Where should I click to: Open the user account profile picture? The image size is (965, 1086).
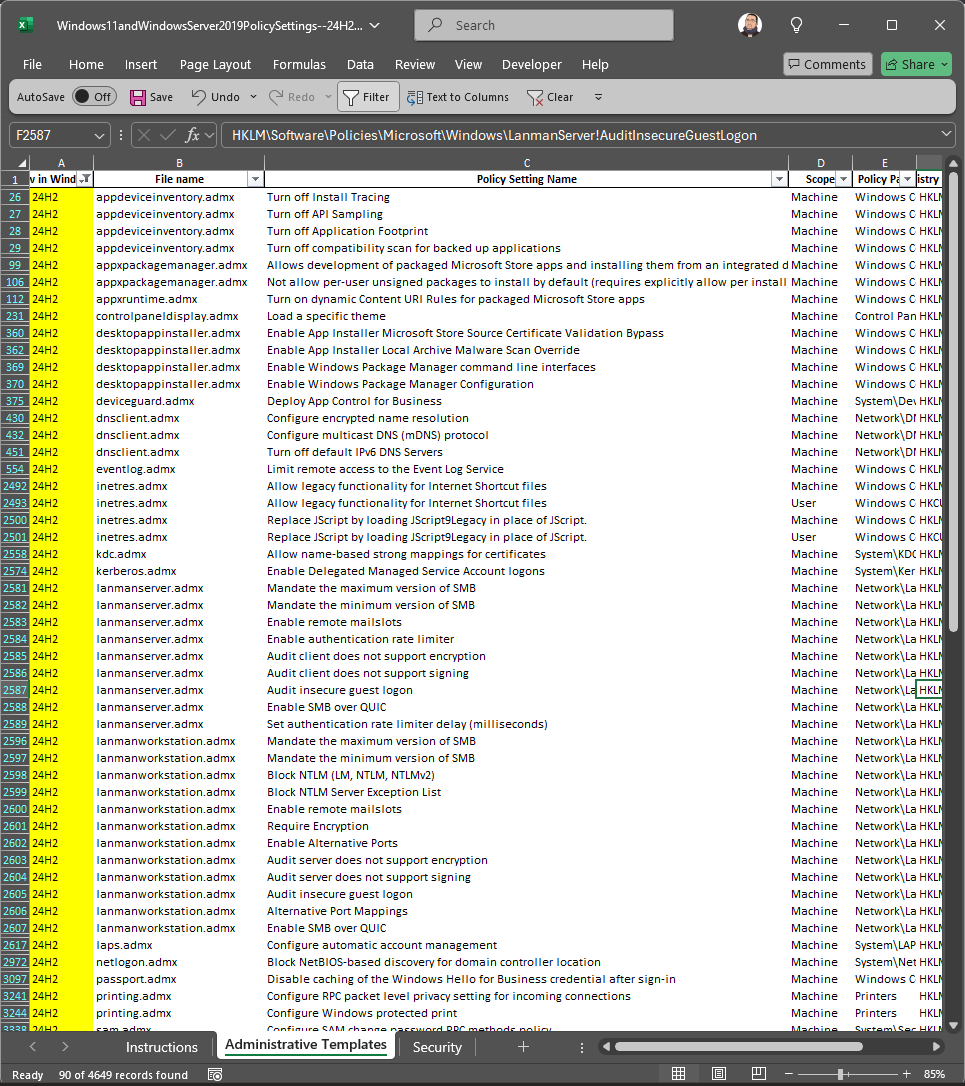[x=750, y=25]
